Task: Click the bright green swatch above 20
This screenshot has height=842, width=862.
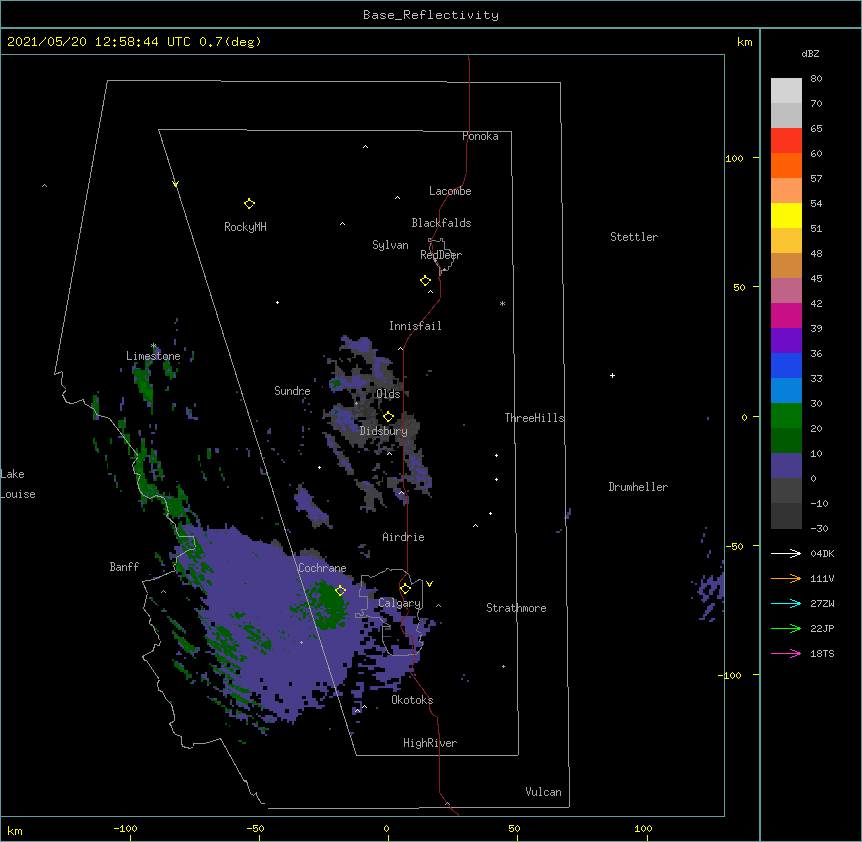Action: coord(786,416)
